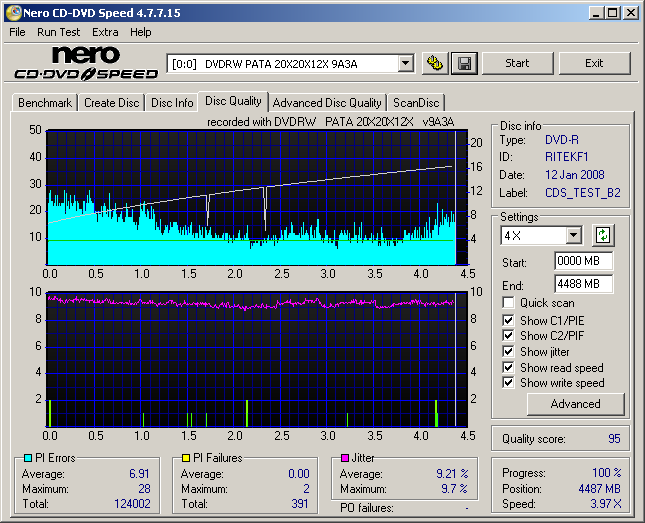Click the Start button
Screen dimensions: 645x523
coord(517,63)
